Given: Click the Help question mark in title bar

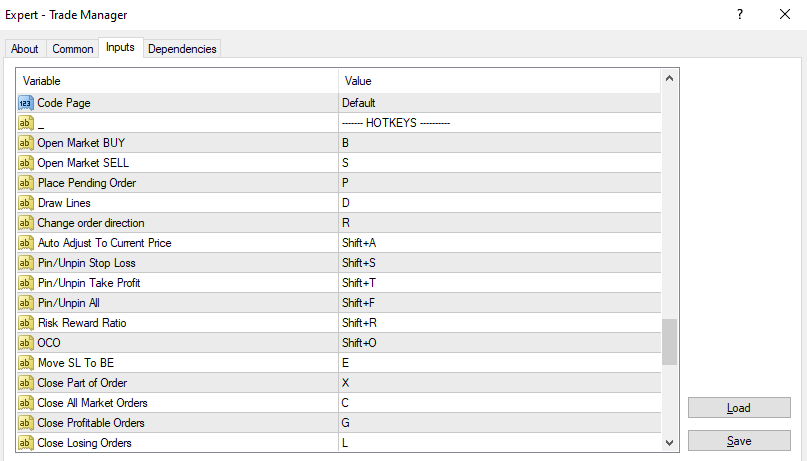Looking at the screenshot, I should (x=740, y=14).
